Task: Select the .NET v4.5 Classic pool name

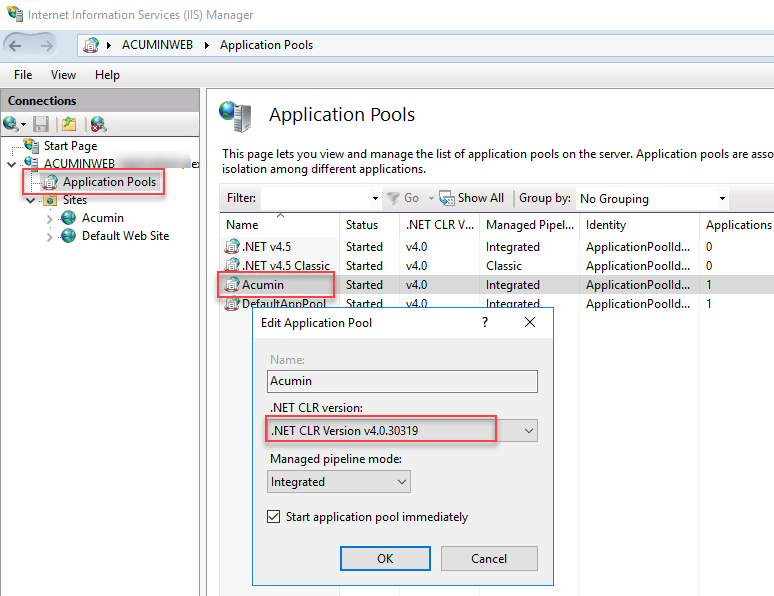Action: point(285,266)
